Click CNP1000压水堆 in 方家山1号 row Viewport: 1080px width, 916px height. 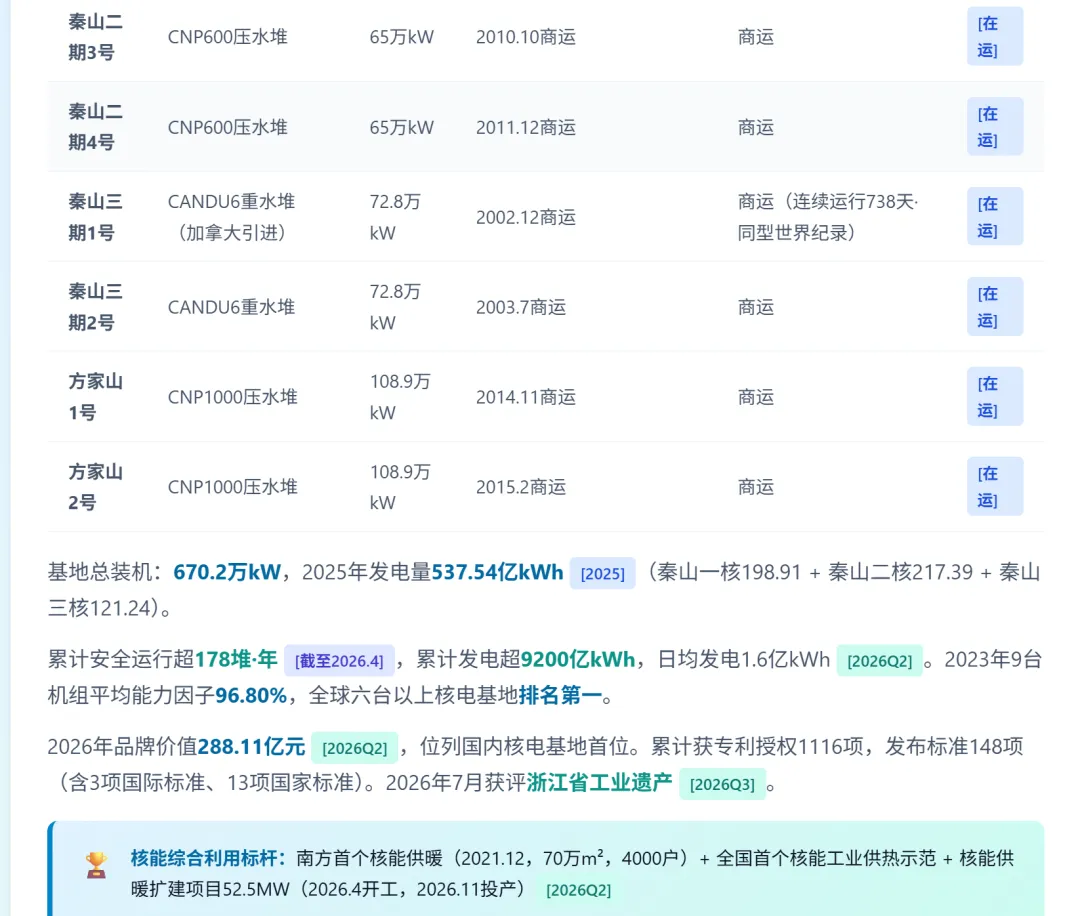(x=233, y=397)
